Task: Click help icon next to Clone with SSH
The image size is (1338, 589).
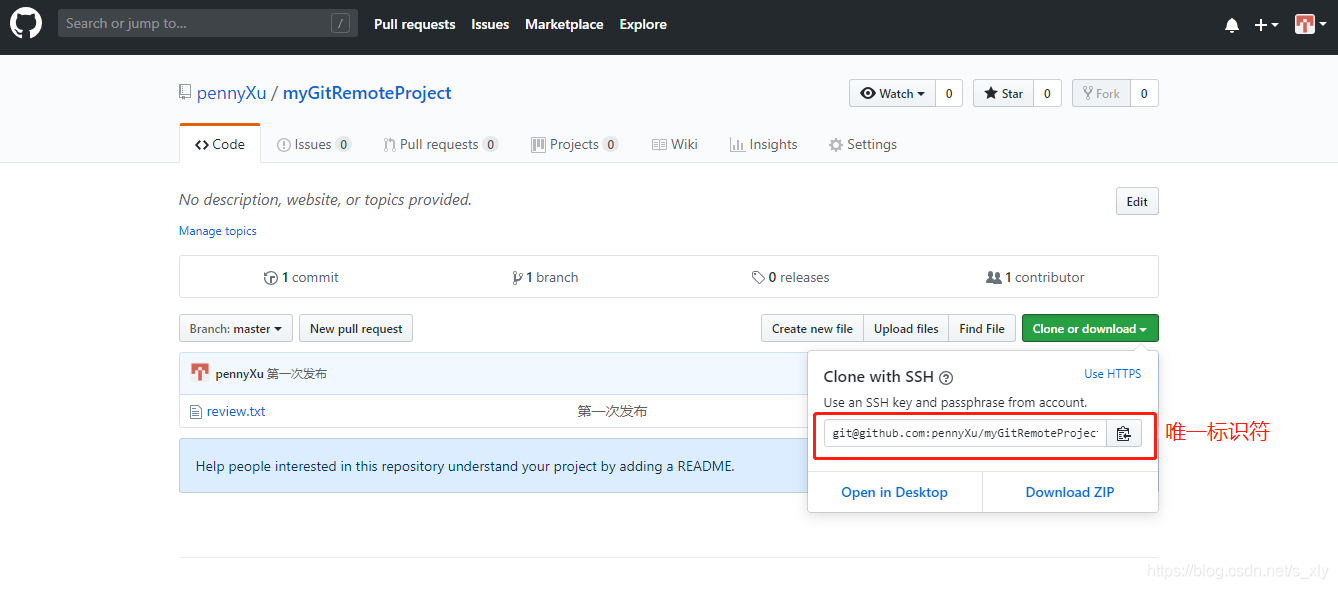Action: pos(946,378)
